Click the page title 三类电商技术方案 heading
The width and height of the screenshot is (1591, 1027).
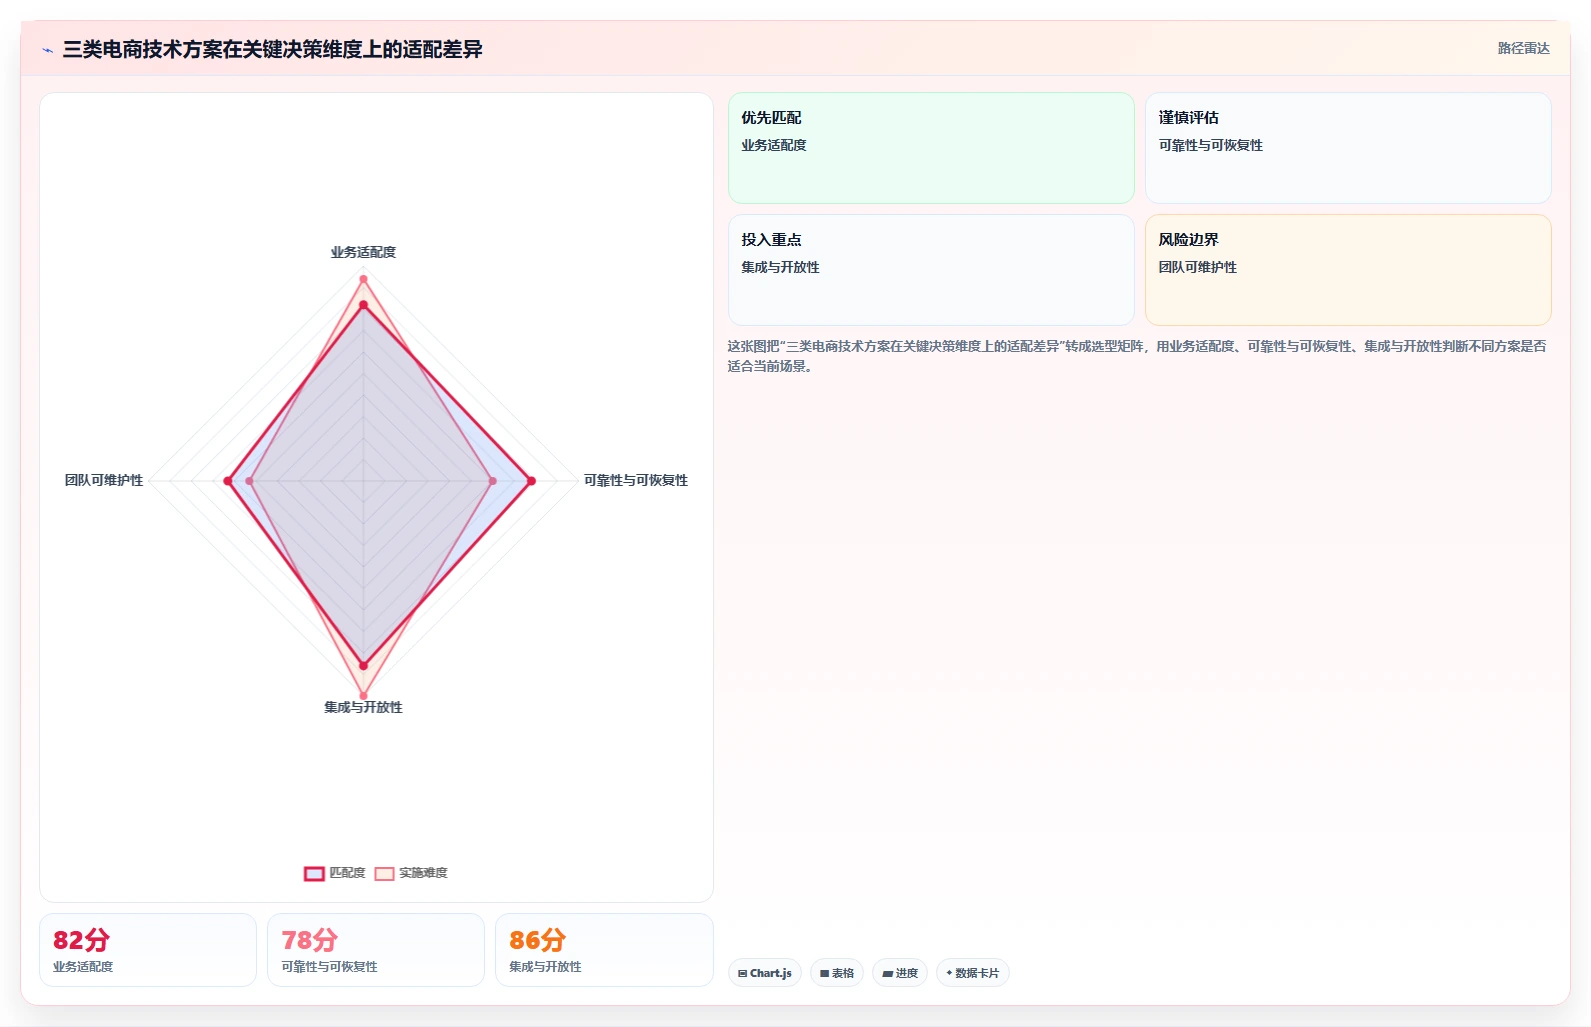click(273, 49)
